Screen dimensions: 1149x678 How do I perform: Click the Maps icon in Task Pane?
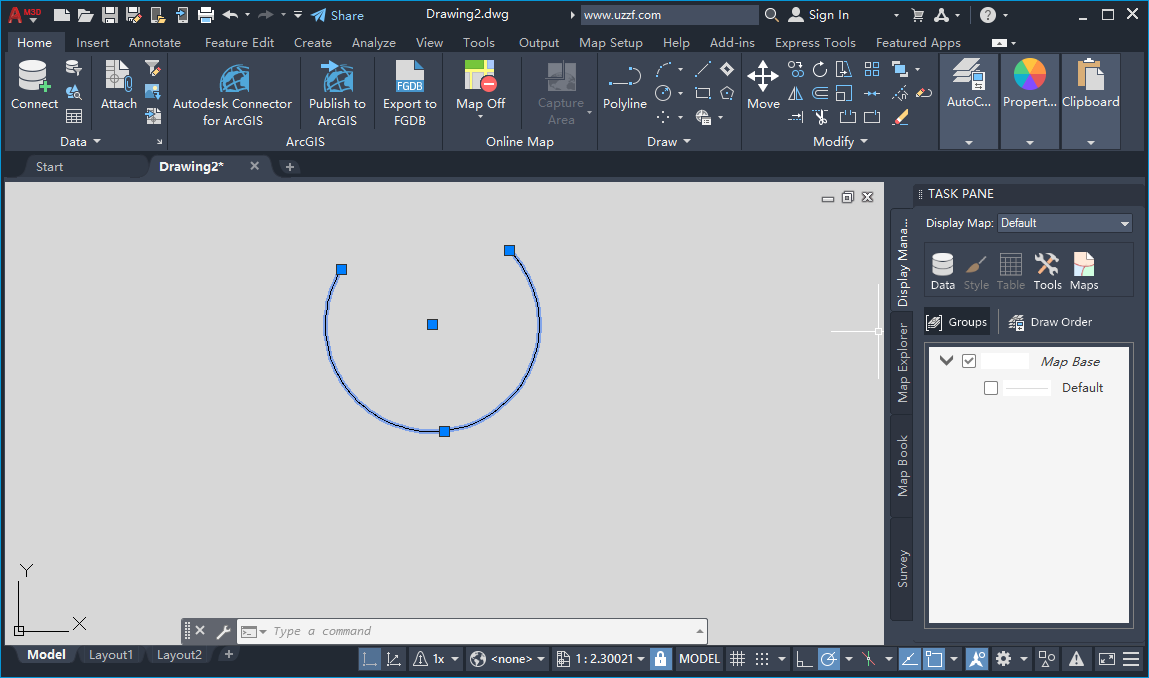(1084, 269)
